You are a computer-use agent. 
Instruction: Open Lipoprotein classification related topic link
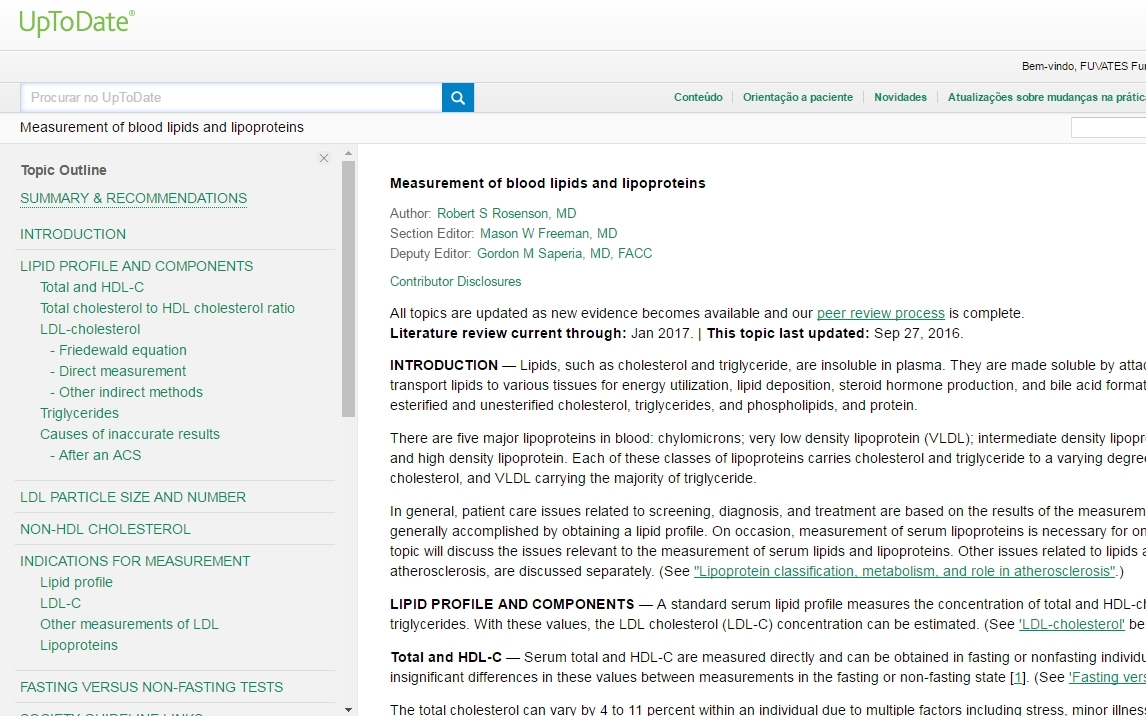(x=904, y=571)
